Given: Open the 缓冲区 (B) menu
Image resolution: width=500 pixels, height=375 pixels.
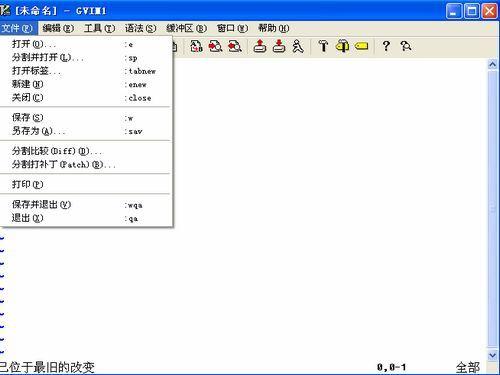Looking at the screenshot, I should click(187, 28).
